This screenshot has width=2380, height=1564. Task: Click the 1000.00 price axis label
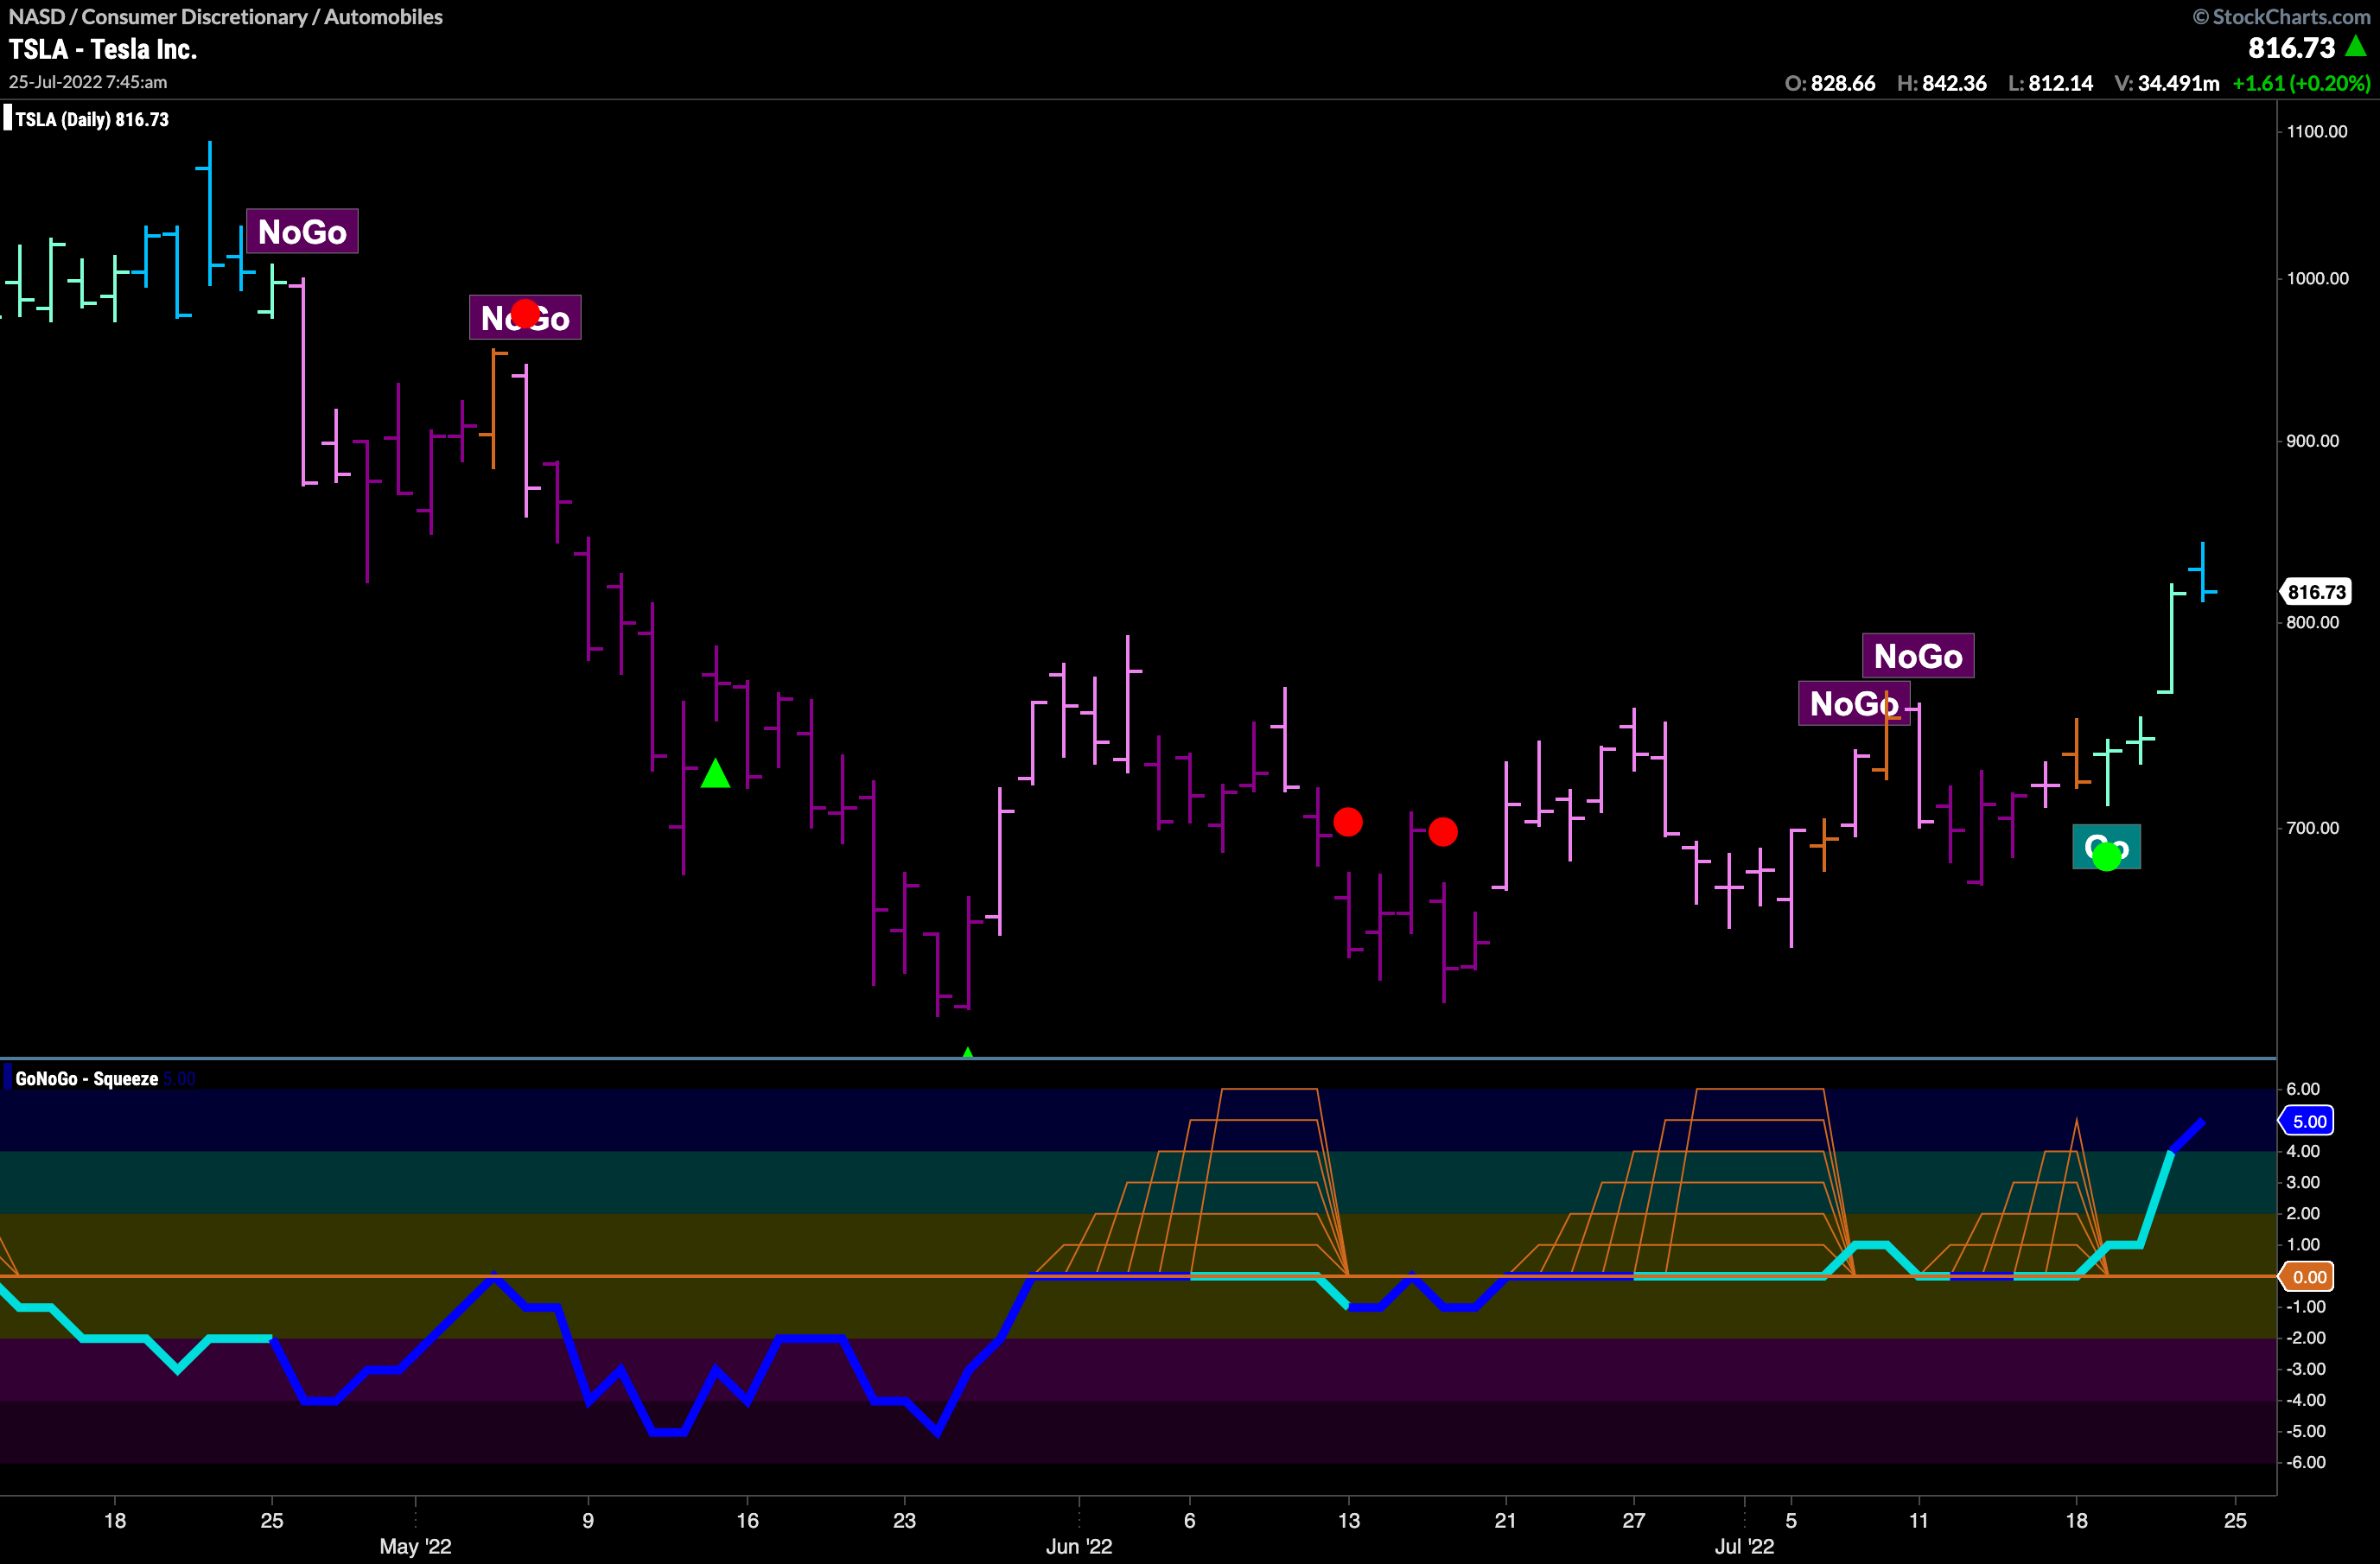point(2317,278)
